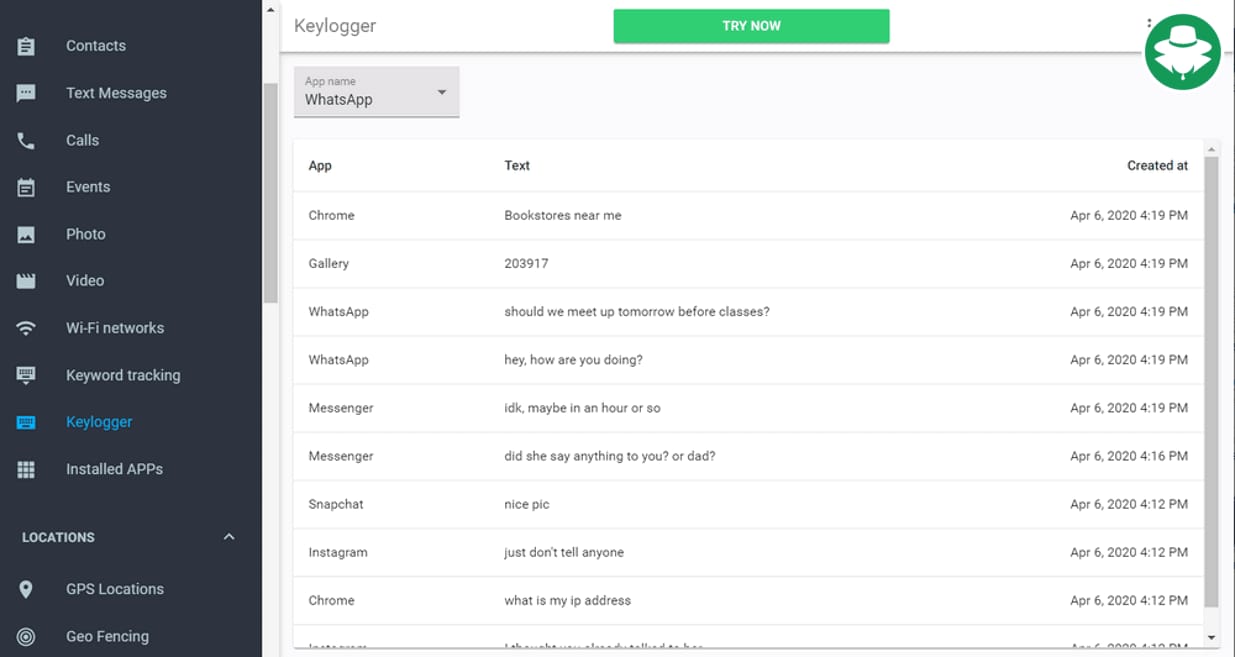Click the TRY NOW button
1235x657 pixels.
[751, 26]
